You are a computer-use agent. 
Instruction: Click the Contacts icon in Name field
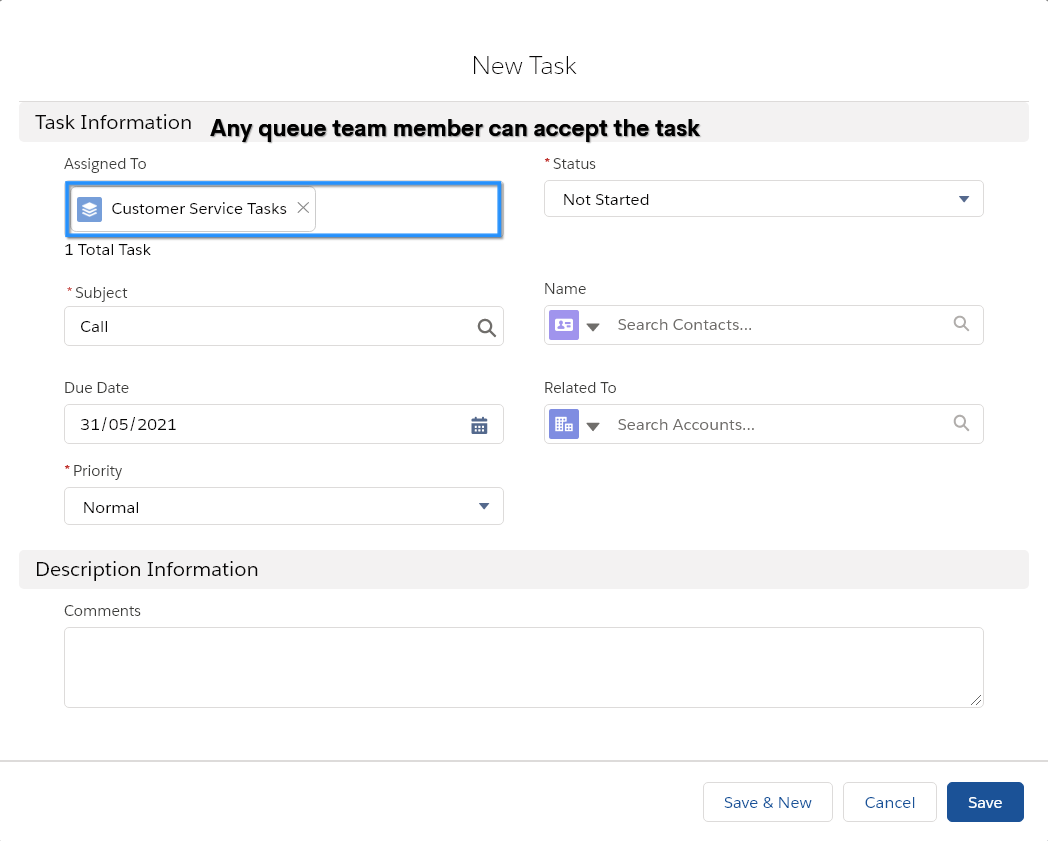tap(564, 325)
